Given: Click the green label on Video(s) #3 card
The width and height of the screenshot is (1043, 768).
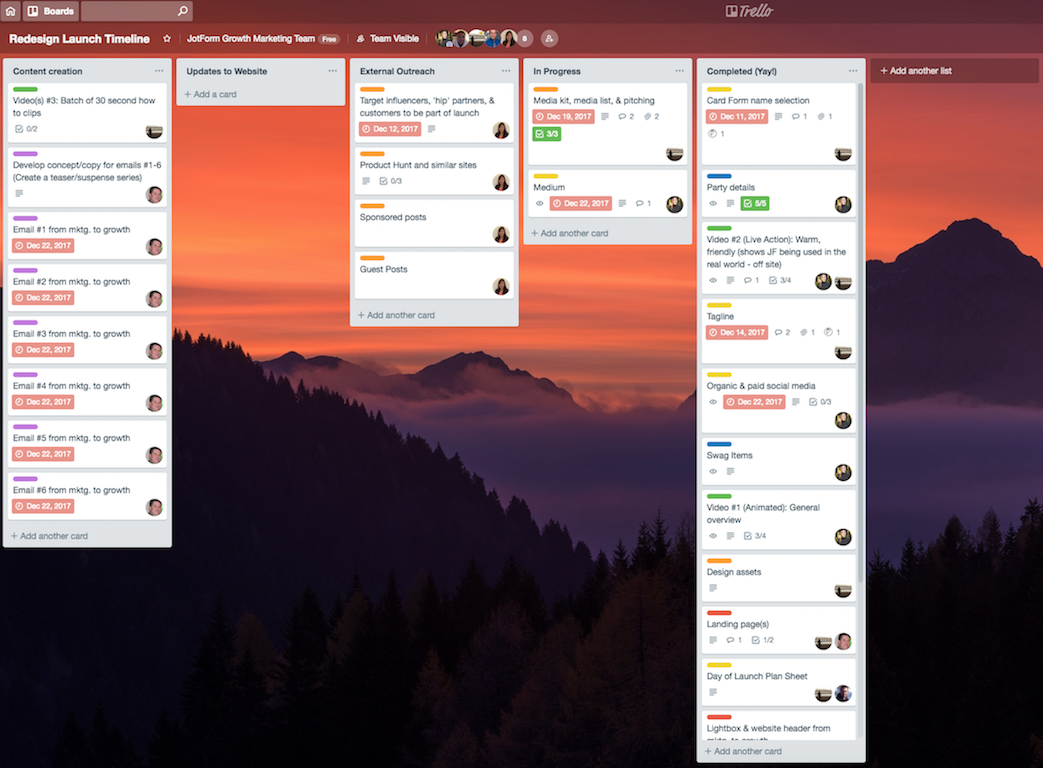Looking at the screenshot, I should point(25,89).
